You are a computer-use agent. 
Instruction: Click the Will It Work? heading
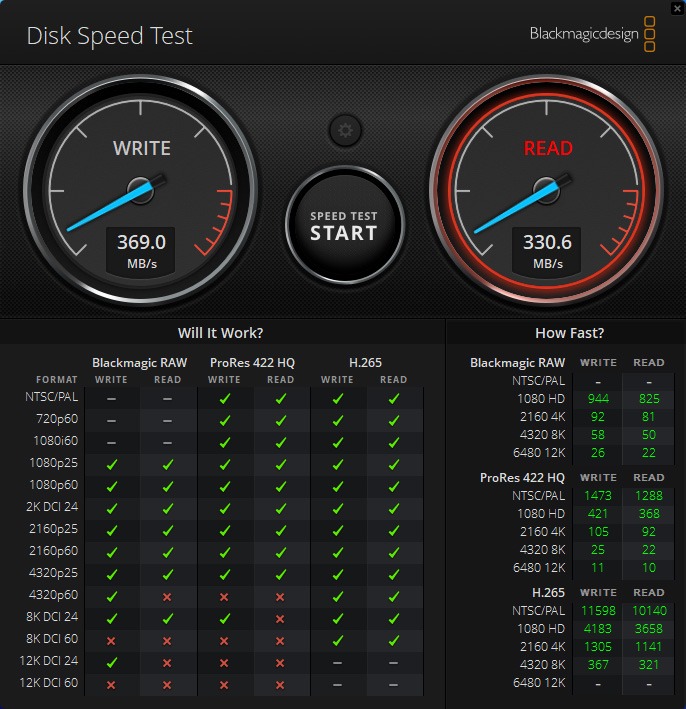tap(220, 333)
